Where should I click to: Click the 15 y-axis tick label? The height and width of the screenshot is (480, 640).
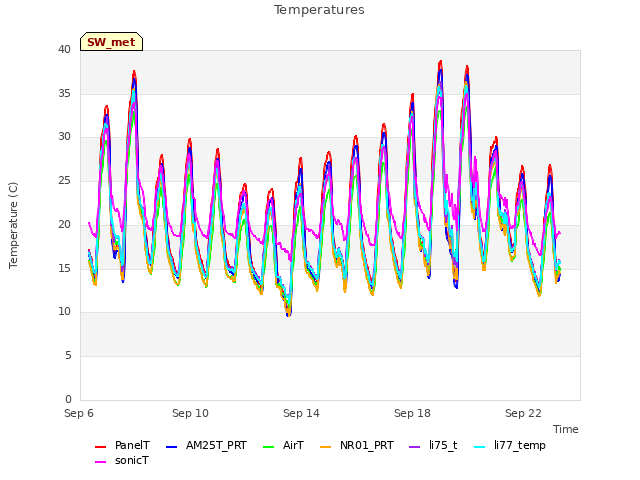pyautogui.click(x=64, y=268)
